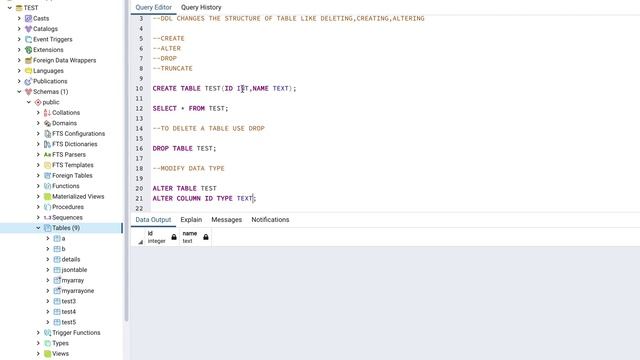The width and height of the screenshot is (640, 360).
Task: Expand the myarray table node
Action: coord(48,280)
